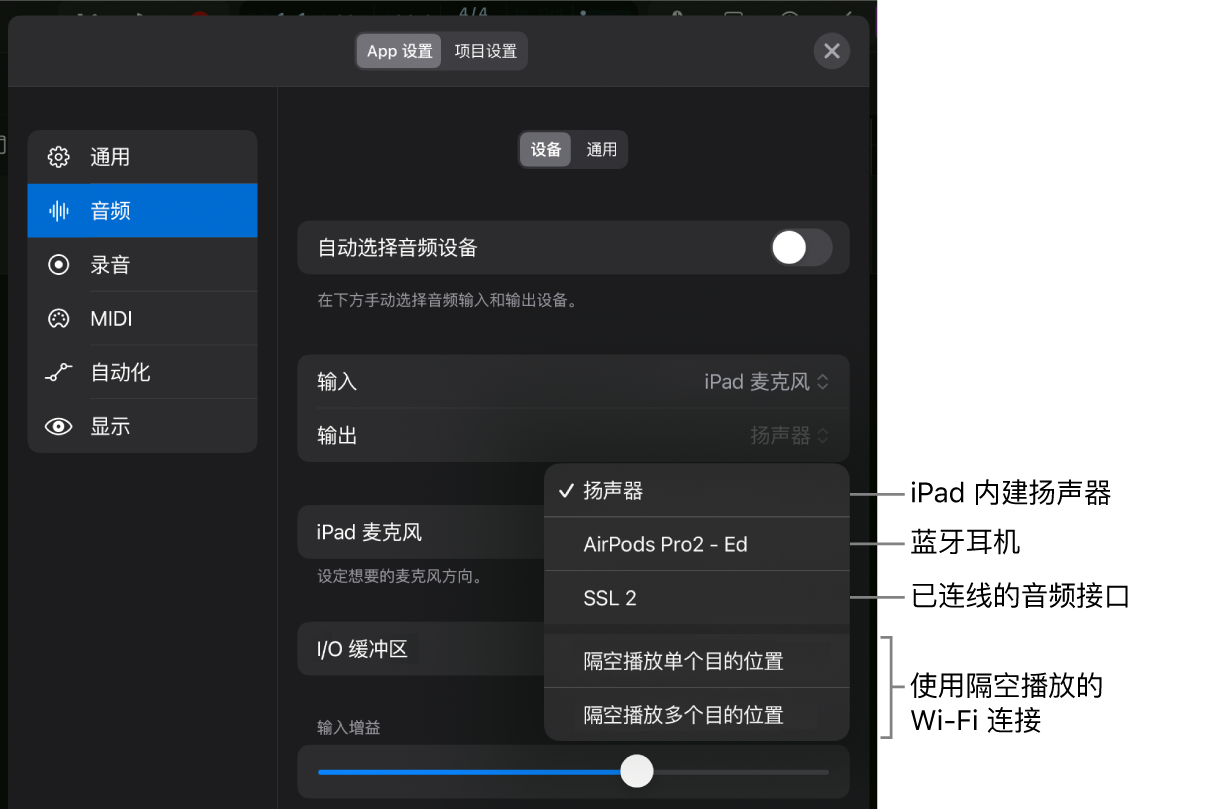Click the iPad 麦克风 direction row
This screenshot has height=811, width=1213.
pyautogui.click(x=421, y=532)
